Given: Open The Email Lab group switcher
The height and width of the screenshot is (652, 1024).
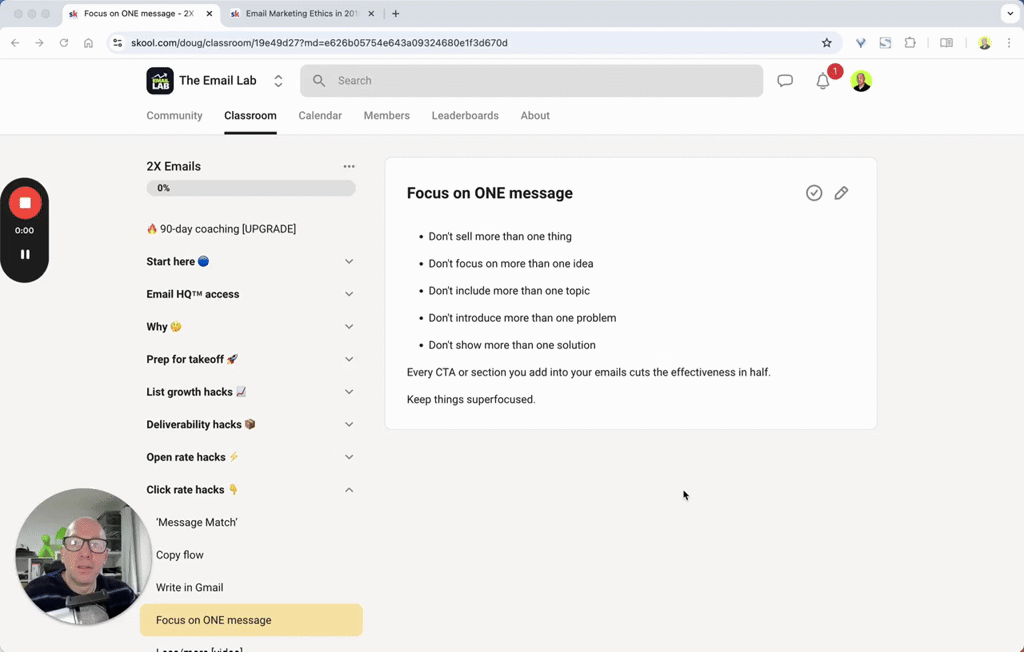Looking at the screenshot, I should (278, 81).
